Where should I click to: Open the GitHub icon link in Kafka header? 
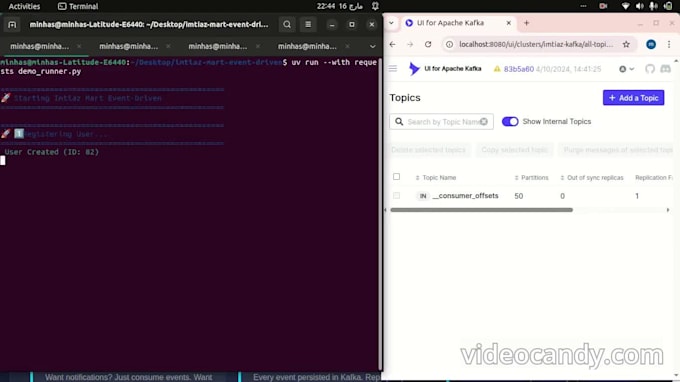pos(650,69)
